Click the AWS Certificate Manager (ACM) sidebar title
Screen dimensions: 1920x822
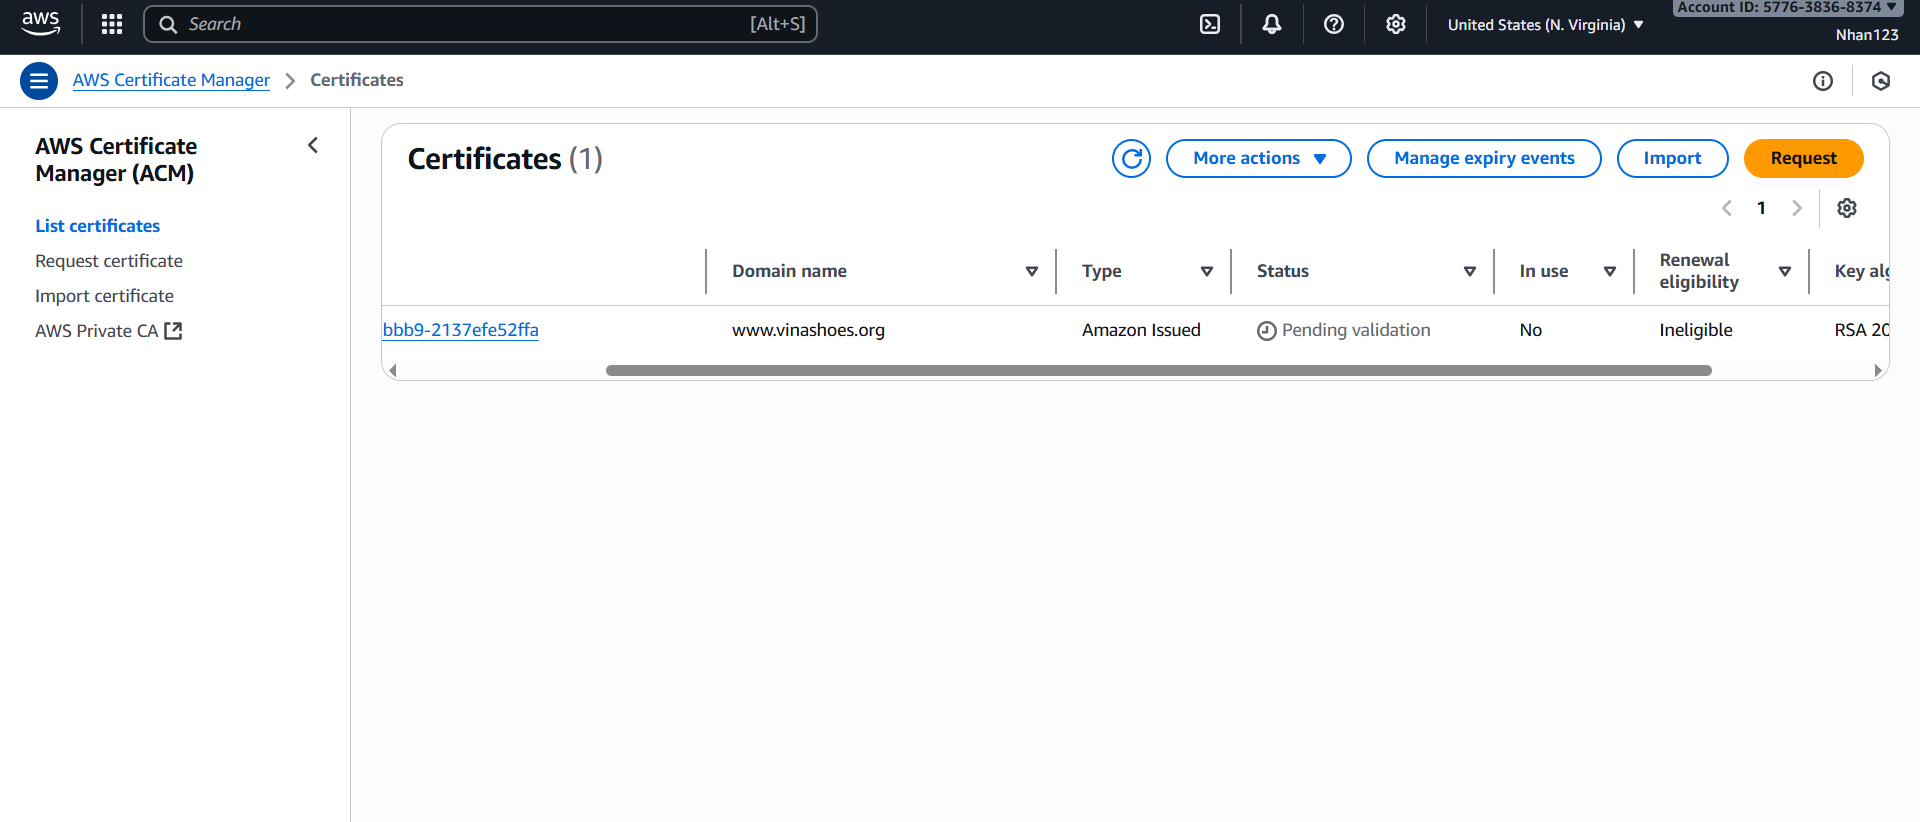[116, 160]
